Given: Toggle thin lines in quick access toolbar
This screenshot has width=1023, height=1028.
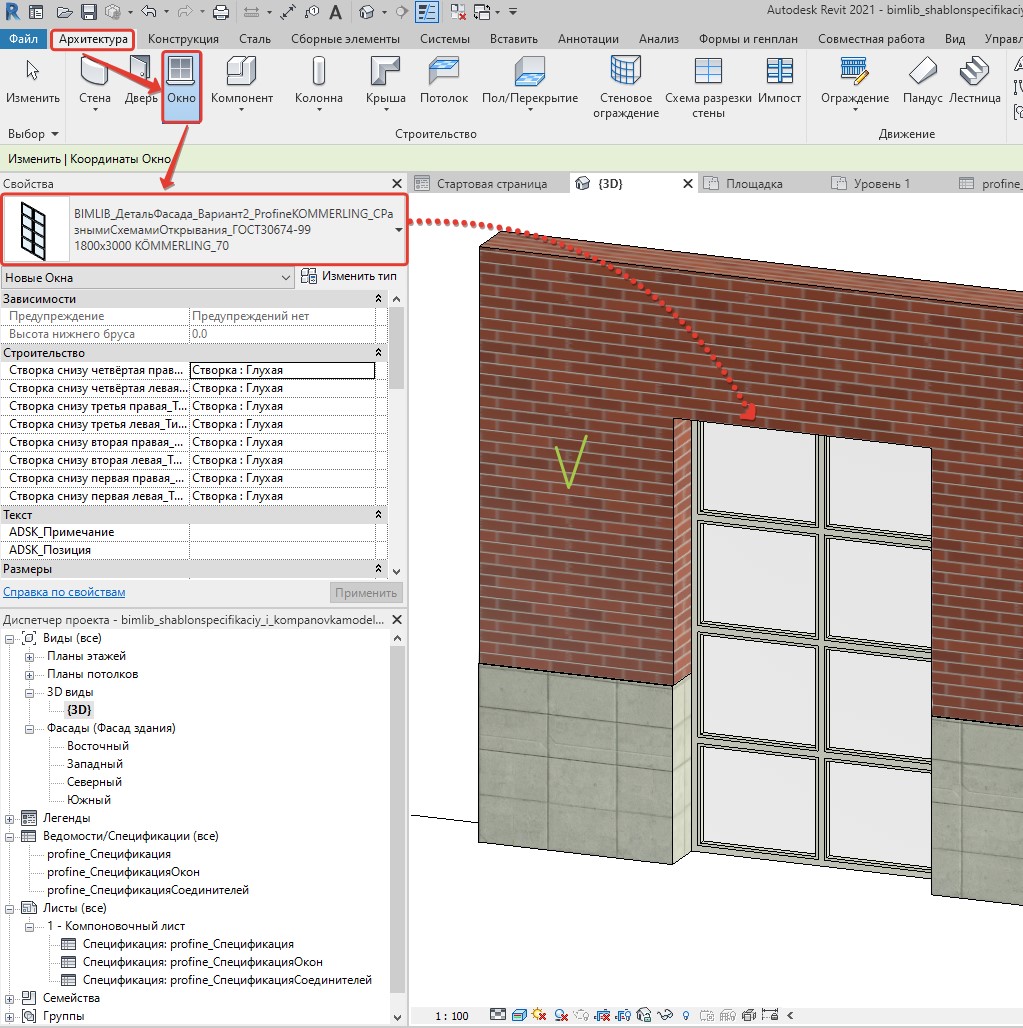Looking at the screenshot, I should (426, 12).
